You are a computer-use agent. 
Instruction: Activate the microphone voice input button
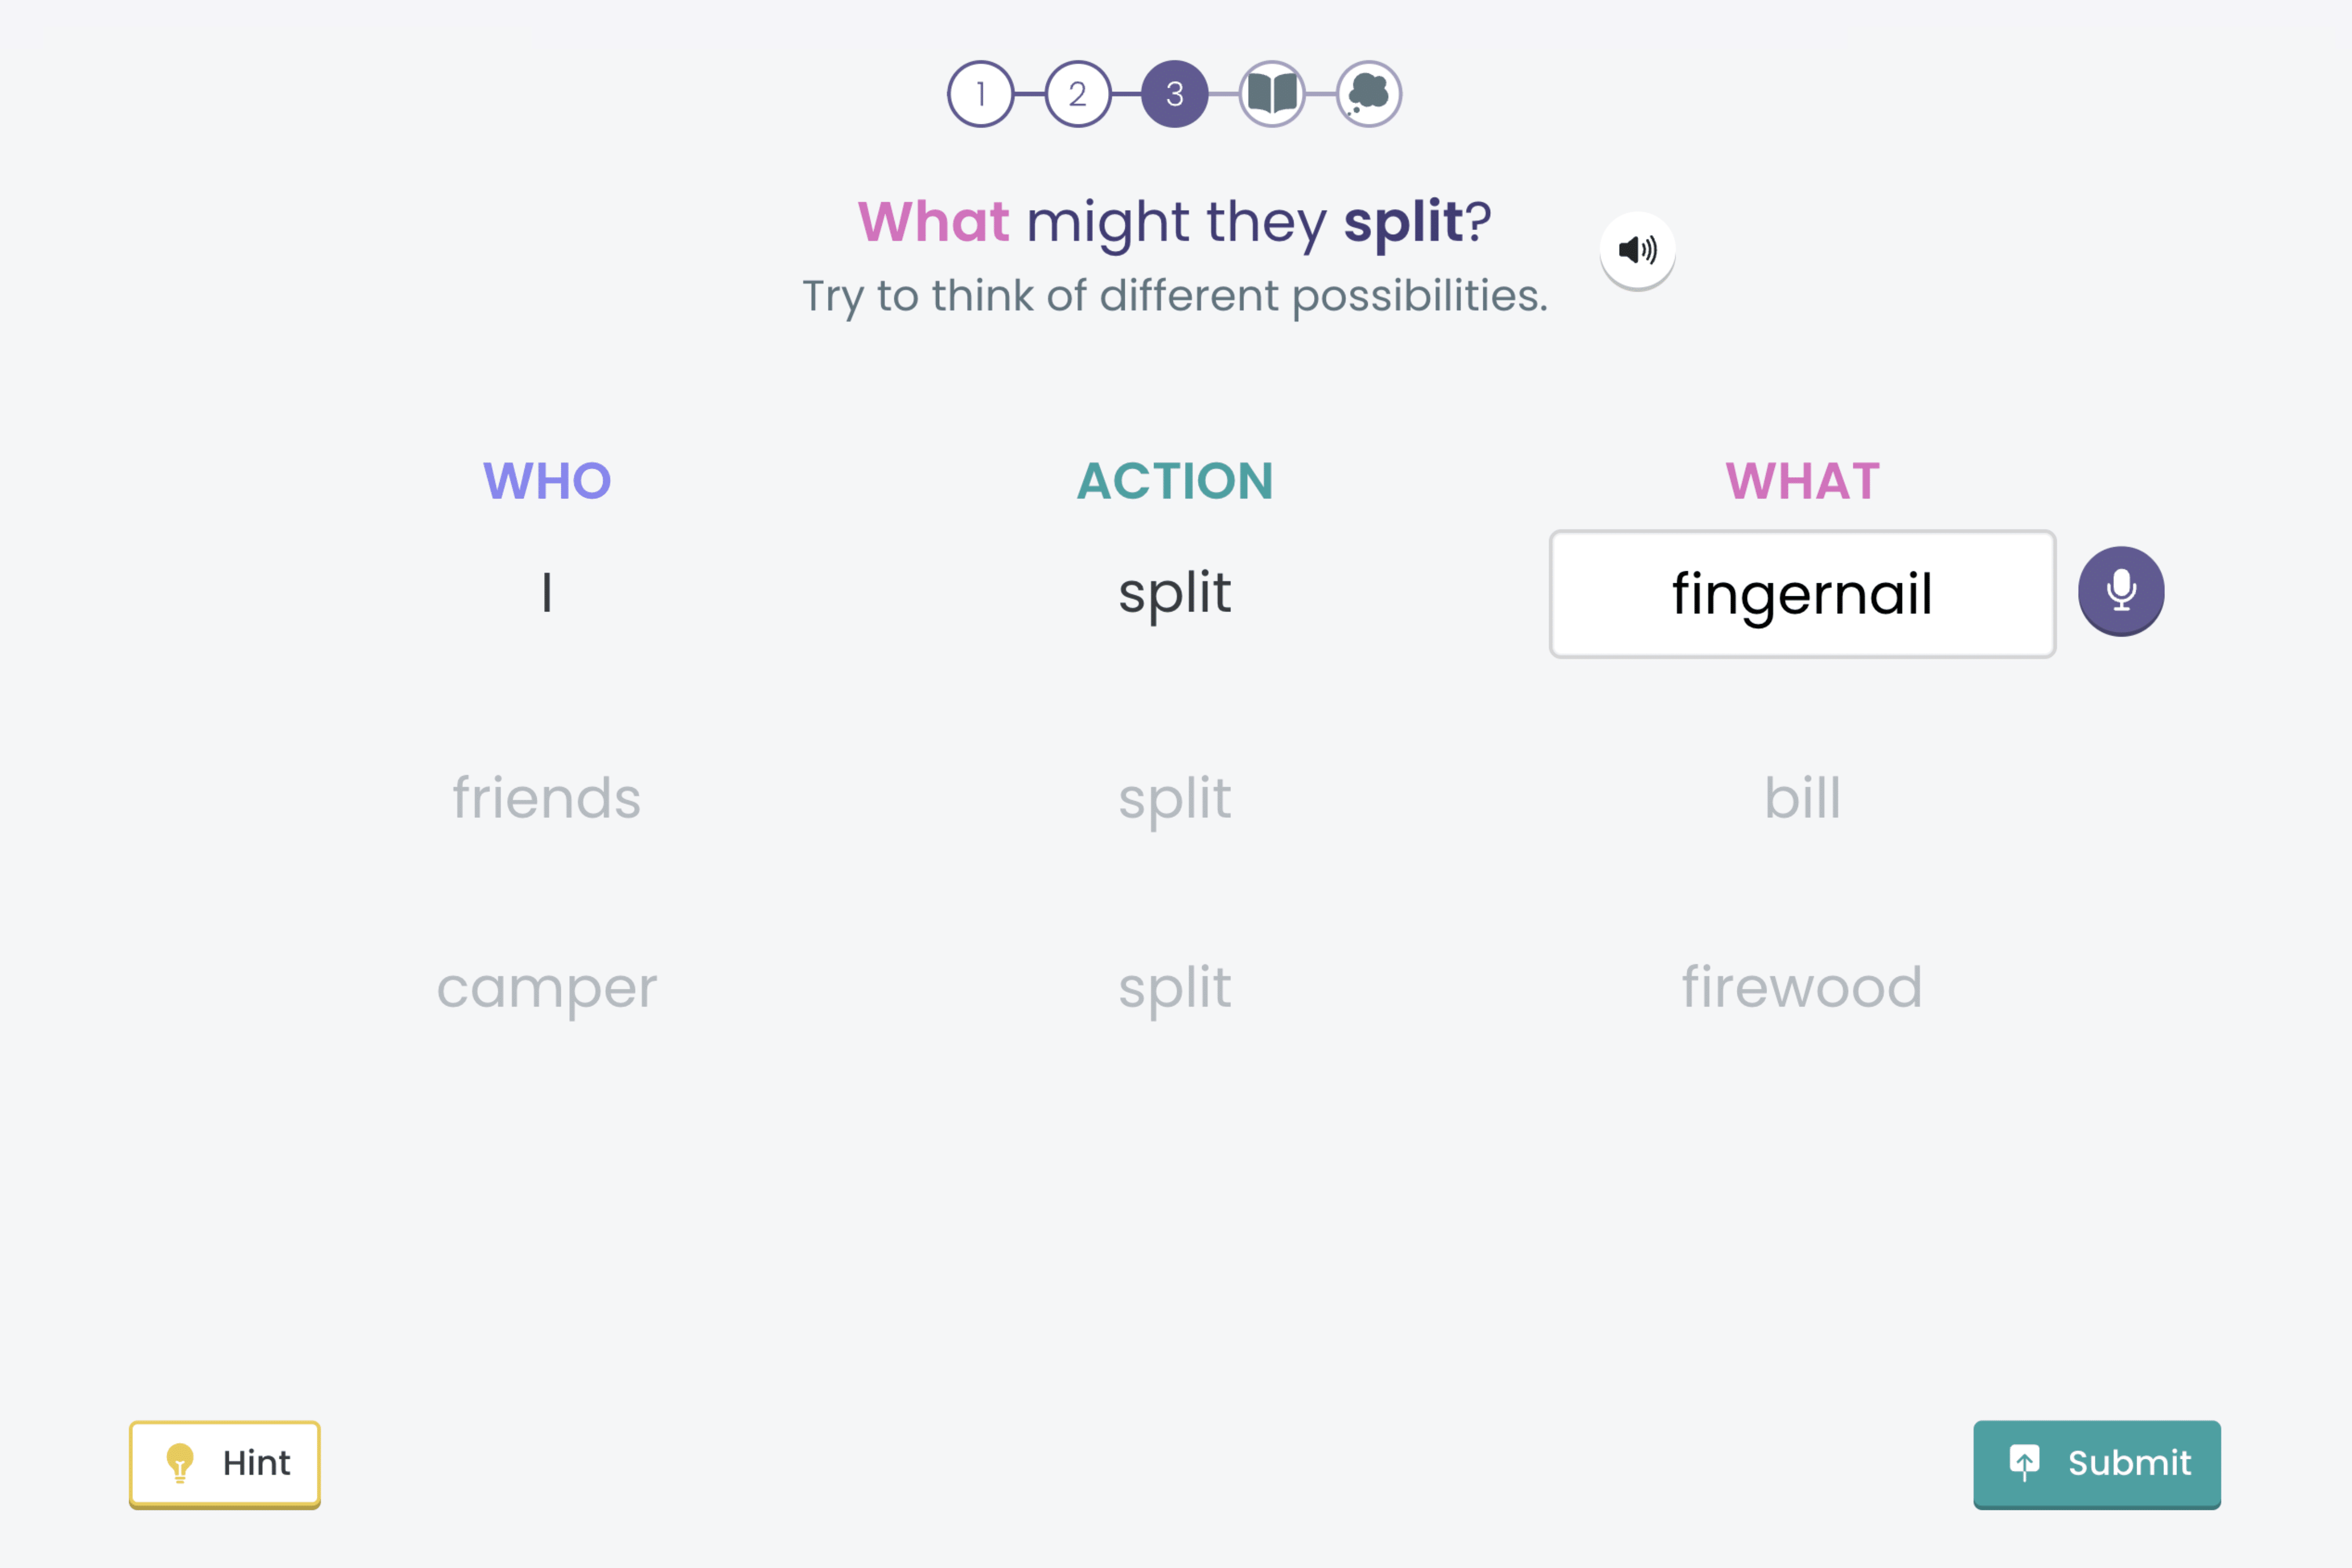2121,591
